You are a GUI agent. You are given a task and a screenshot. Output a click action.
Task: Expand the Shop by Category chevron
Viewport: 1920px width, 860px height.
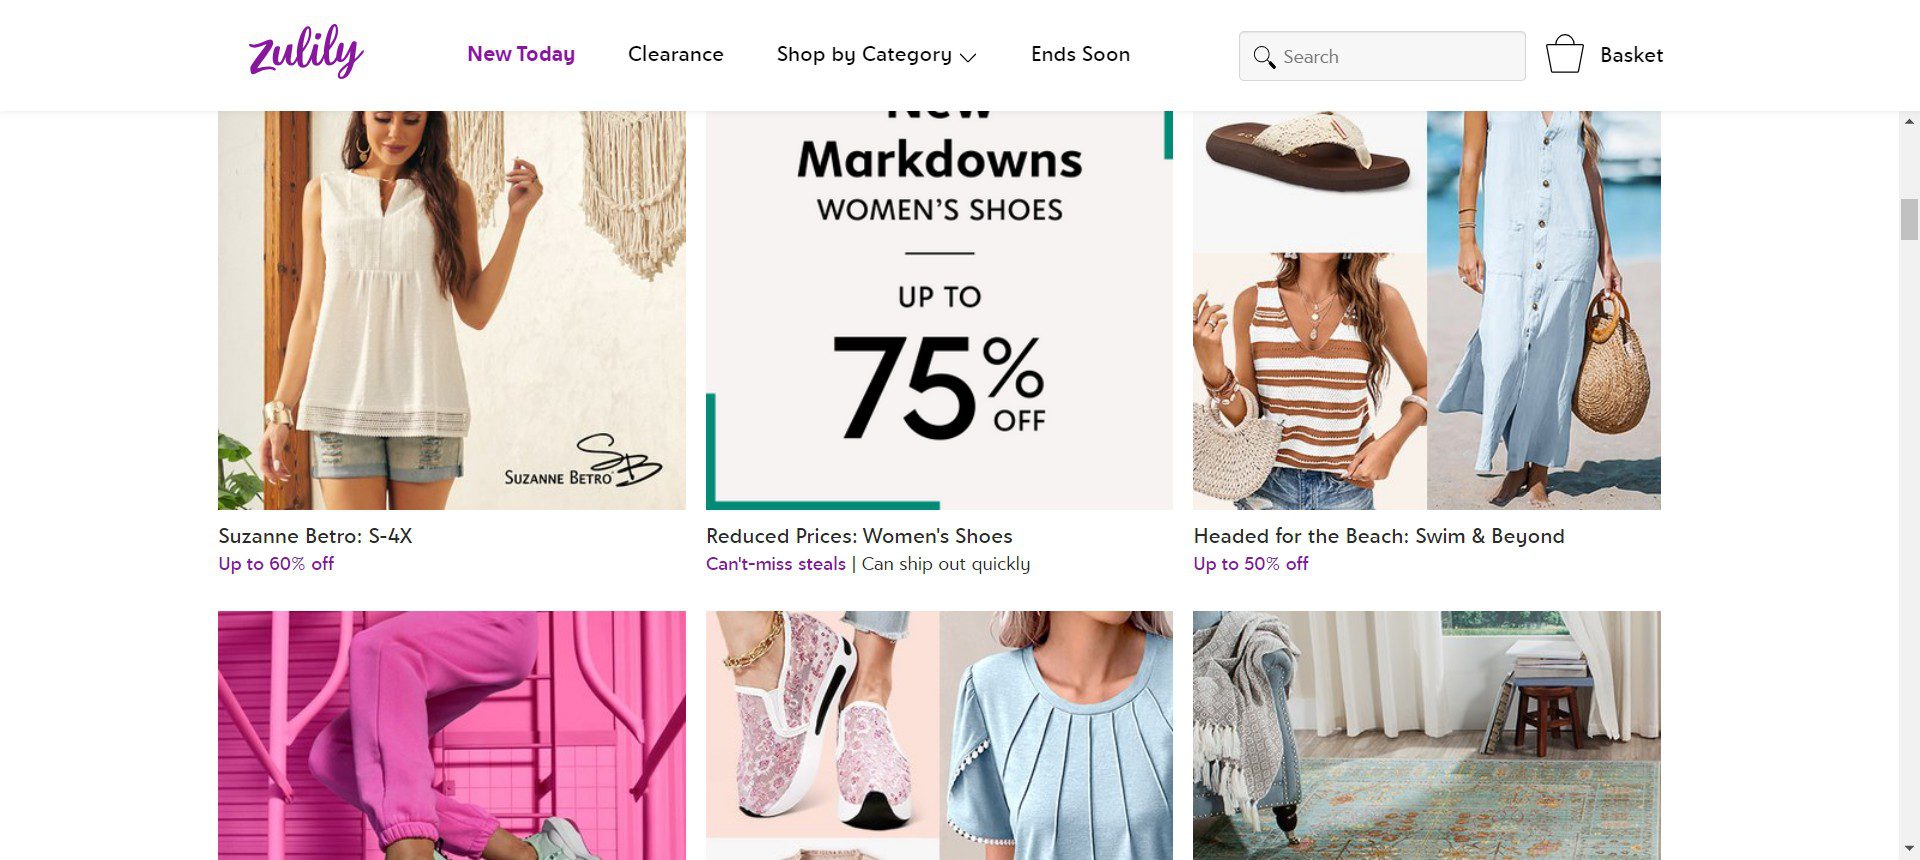[x=968, y=57]
